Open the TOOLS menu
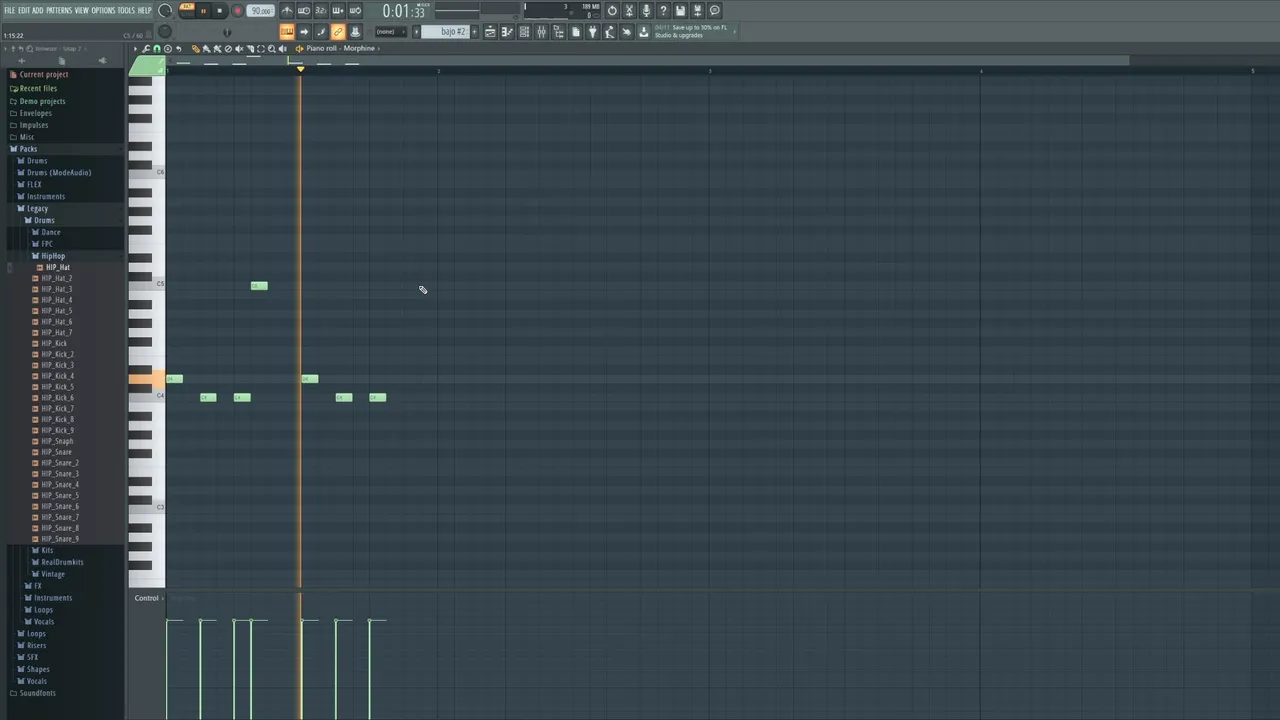 tap(126, 10)
